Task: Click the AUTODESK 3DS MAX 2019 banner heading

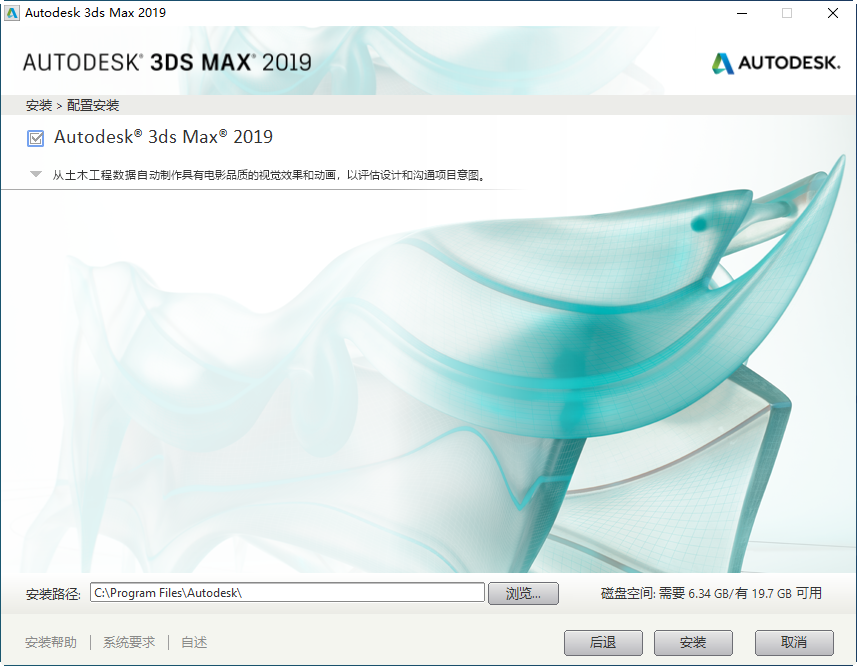Action: coord(167,62)
